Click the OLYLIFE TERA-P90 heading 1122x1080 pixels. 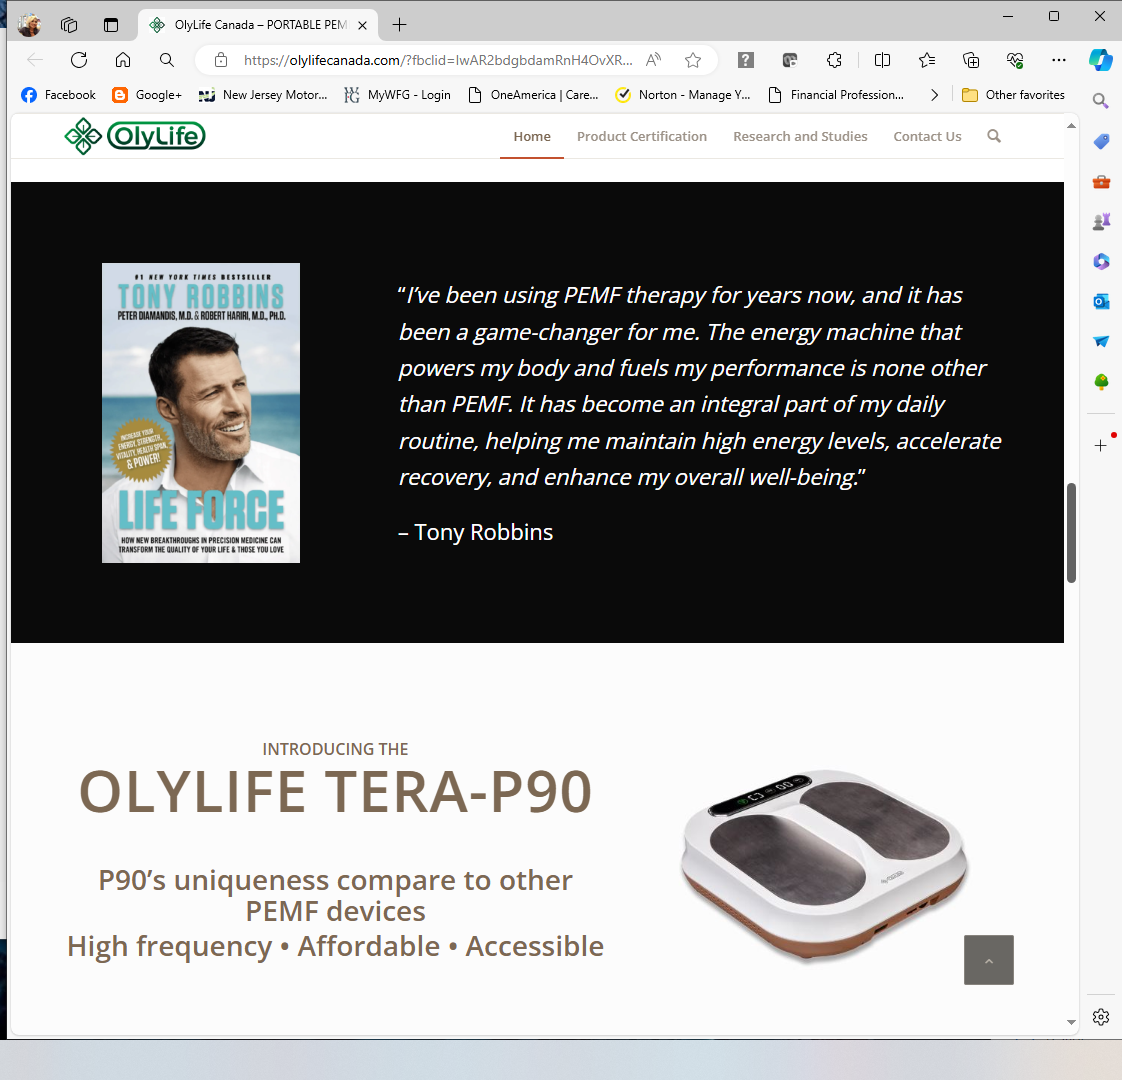(335, 792)
